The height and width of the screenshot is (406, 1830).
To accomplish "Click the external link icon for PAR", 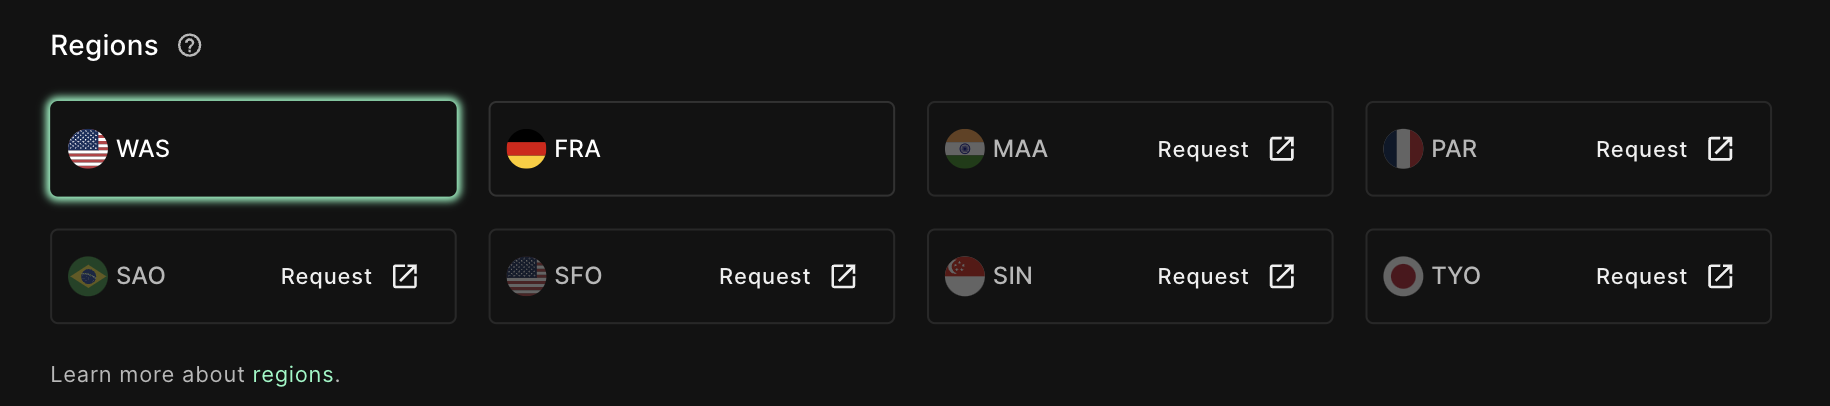I will point(1720,149).
